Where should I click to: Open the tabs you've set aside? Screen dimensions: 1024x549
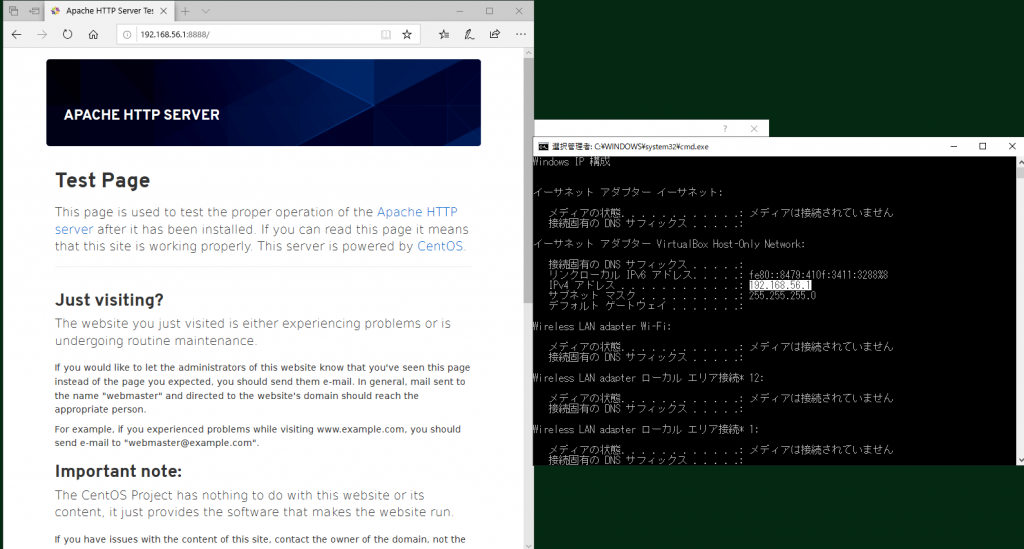tap(14, 11)
